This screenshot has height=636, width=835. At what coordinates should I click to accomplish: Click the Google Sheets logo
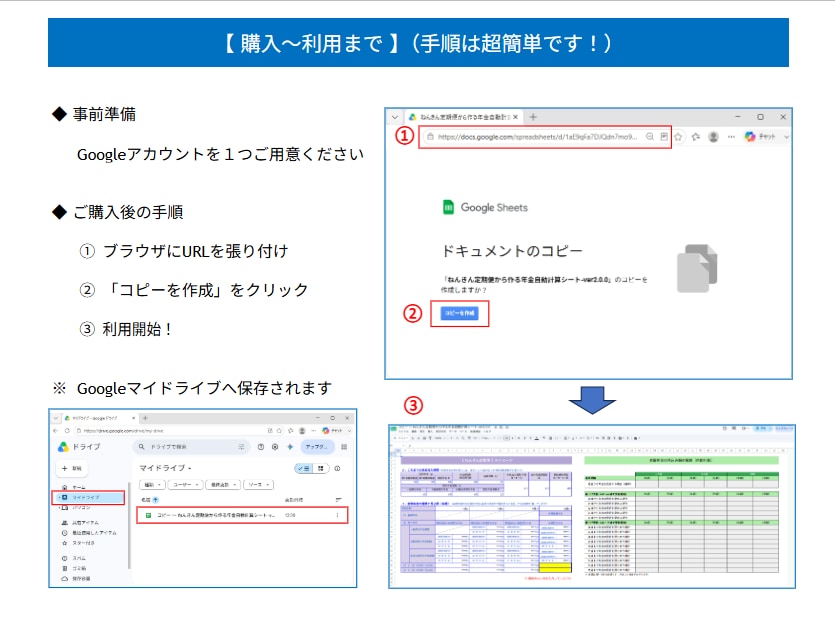click(x=485, y=207)
